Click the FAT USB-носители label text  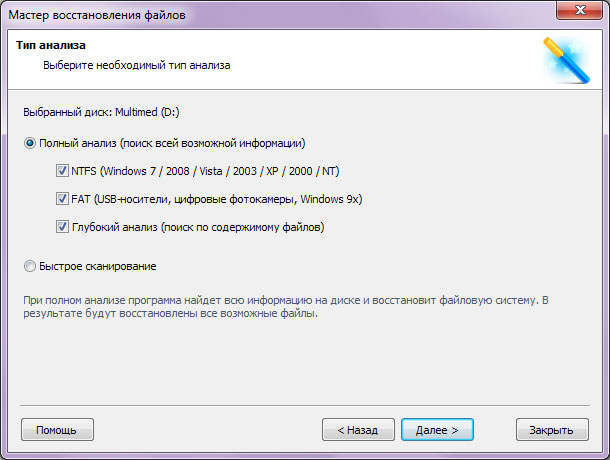pos(217,199)
